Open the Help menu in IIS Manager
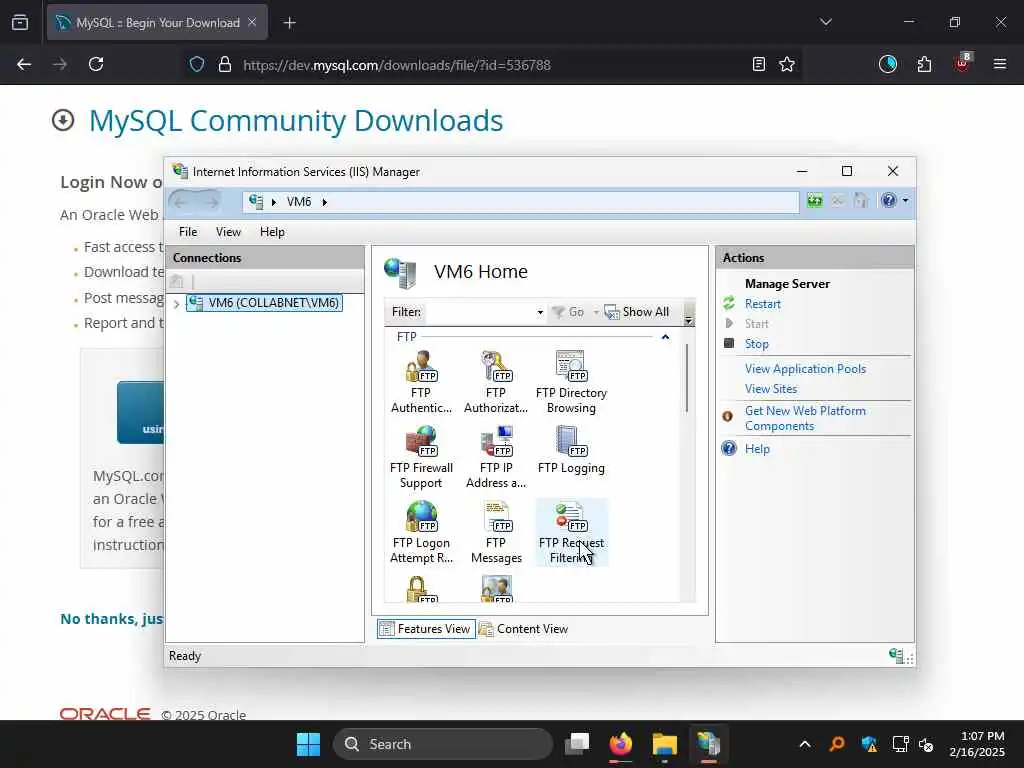Screen dimensions: 1024x768 click(x=272, y=232)
